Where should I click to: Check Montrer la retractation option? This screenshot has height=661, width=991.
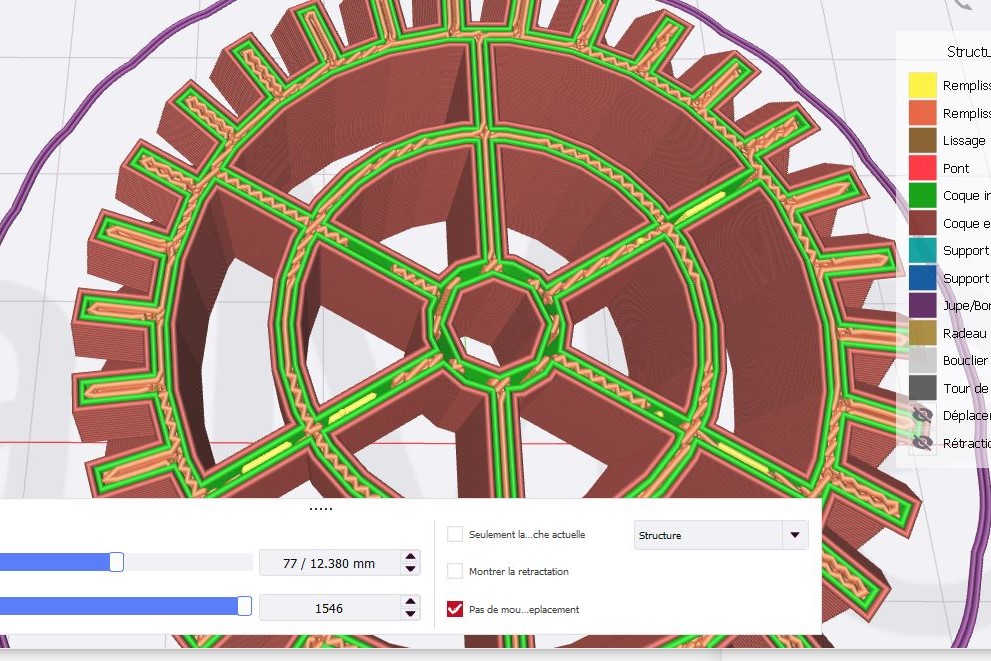pyautogui.click(x=455, y=571)
